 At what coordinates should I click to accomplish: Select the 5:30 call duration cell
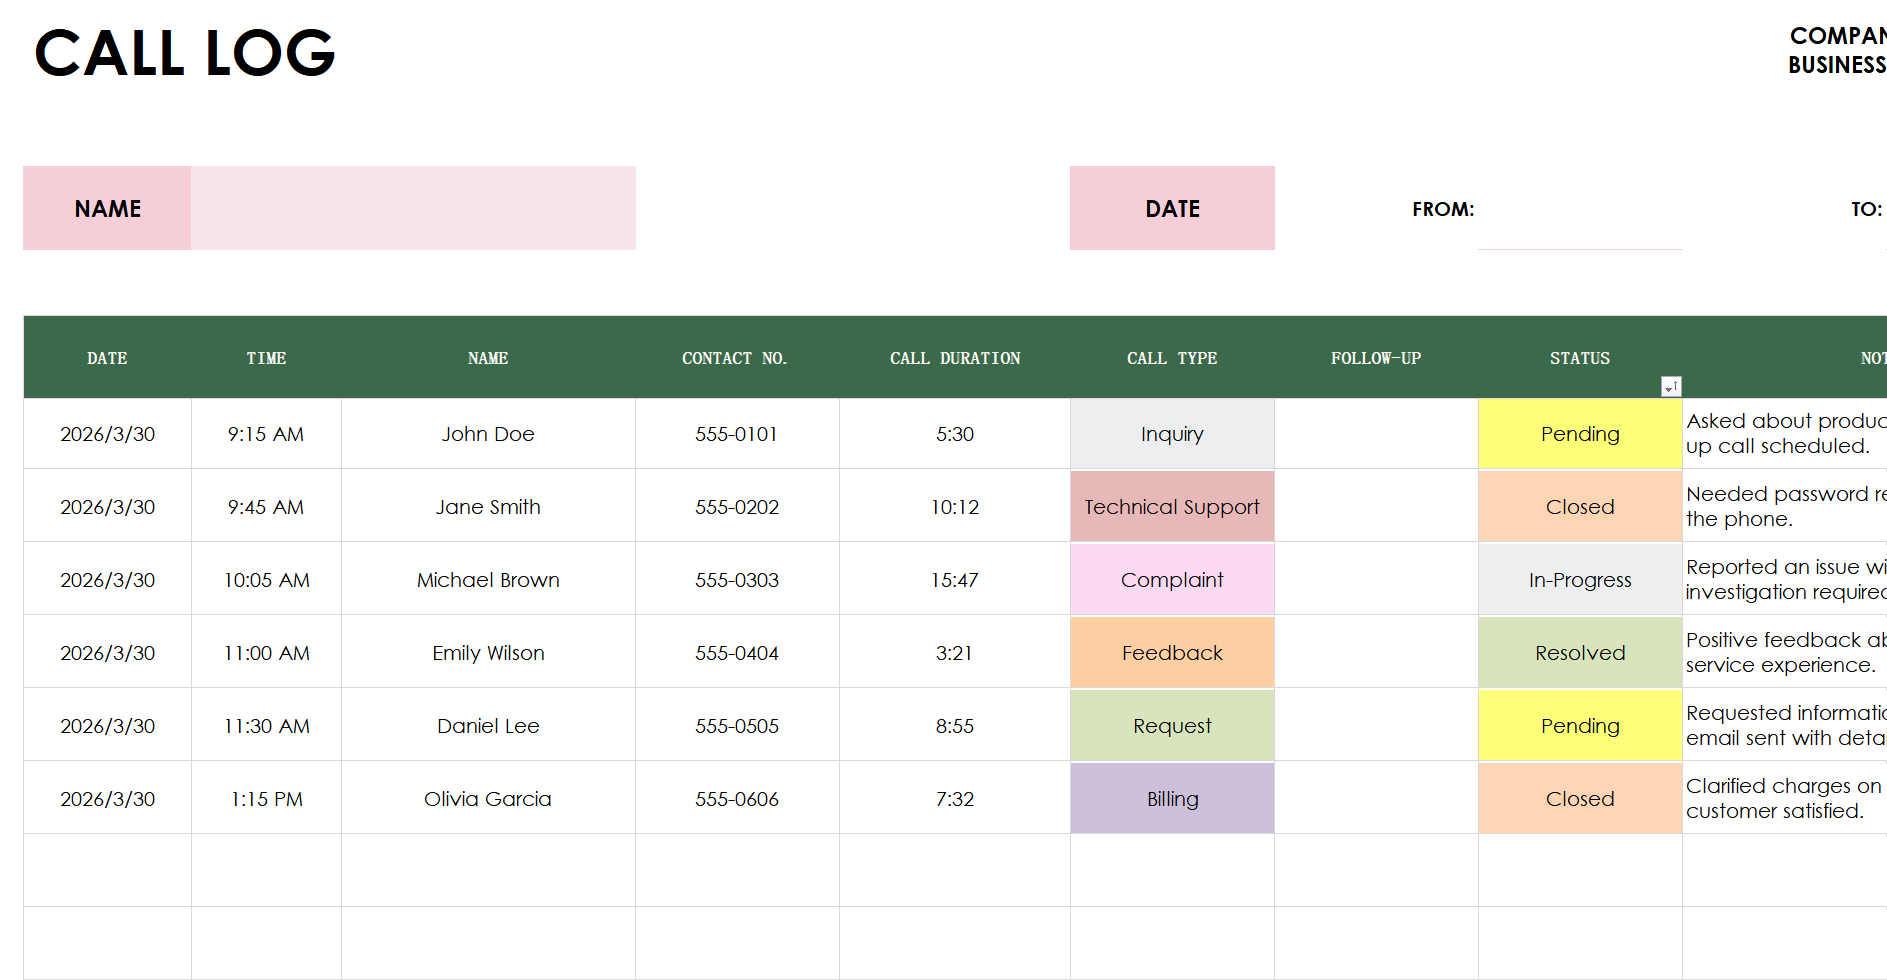[x=955, y=434]
